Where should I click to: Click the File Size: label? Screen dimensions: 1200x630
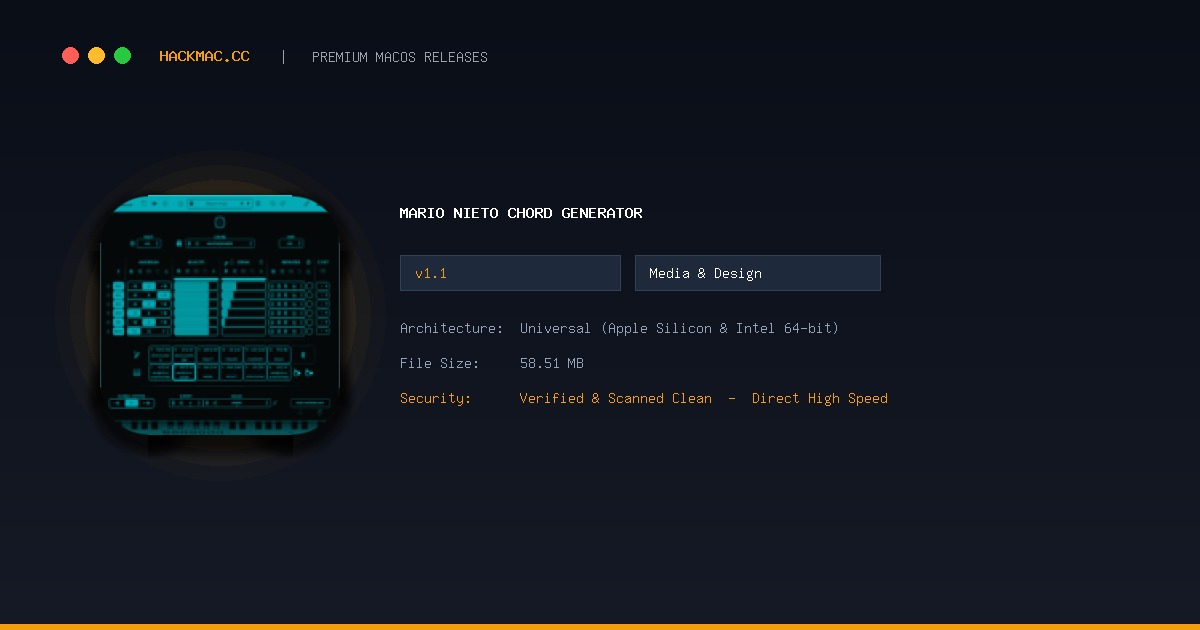pos(440,363)
